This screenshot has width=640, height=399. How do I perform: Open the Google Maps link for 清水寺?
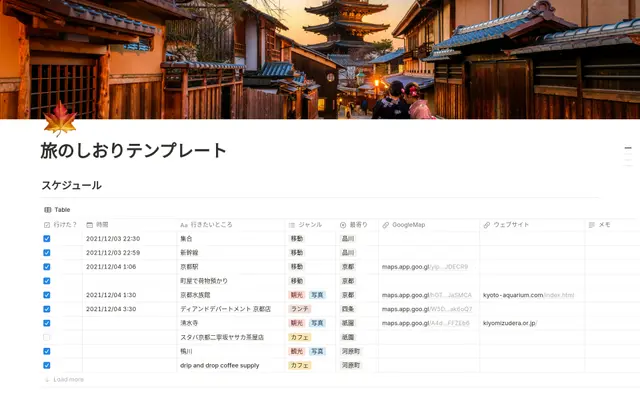(426, 323)
